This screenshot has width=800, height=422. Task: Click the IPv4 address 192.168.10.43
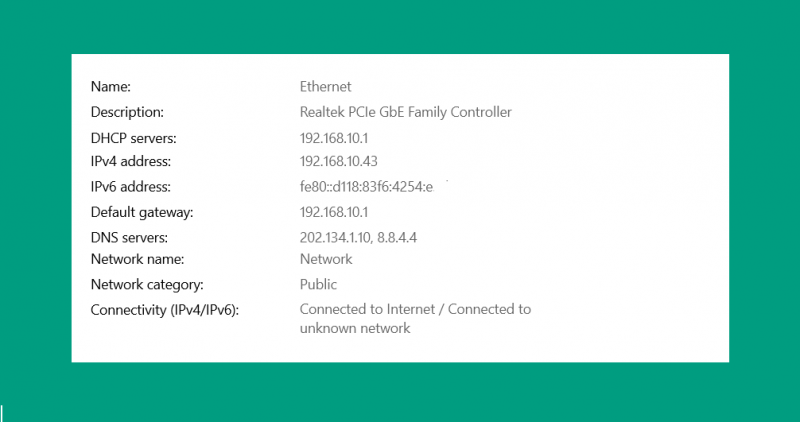click(338, 161)
